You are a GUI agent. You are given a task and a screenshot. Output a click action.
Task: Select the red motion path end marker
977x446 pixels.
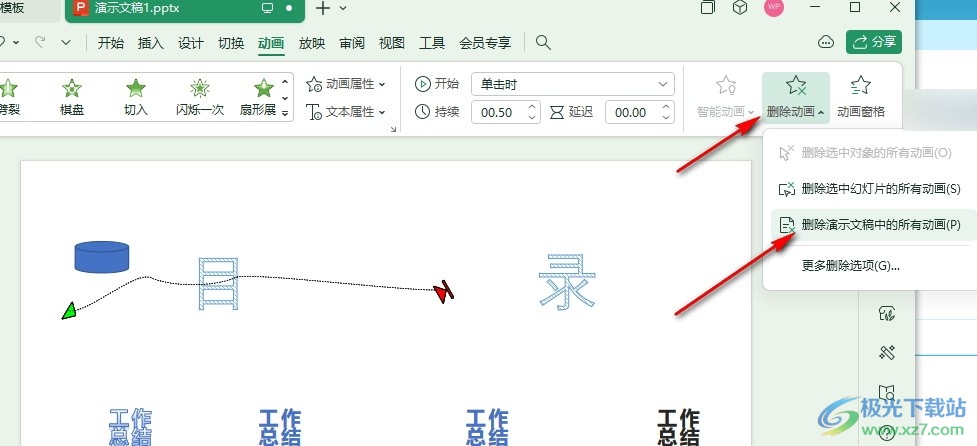(444, 292)
